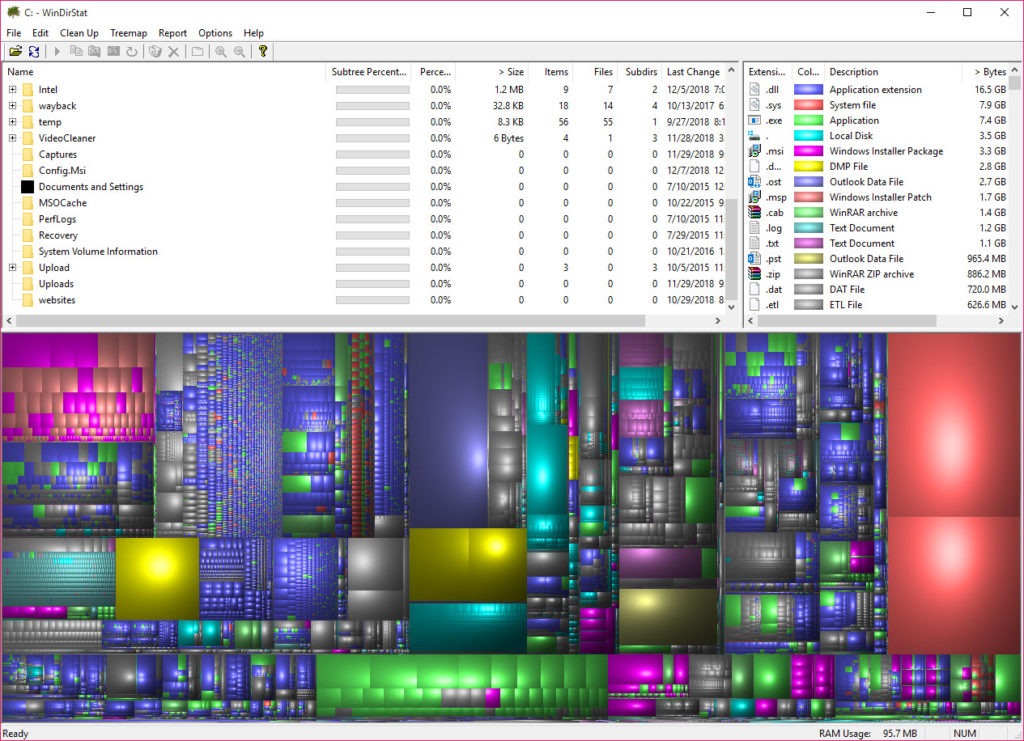Viewport: 1024px width, 741px height.
Task: Click the blue swatch for .dll
Action: point(808,89)
